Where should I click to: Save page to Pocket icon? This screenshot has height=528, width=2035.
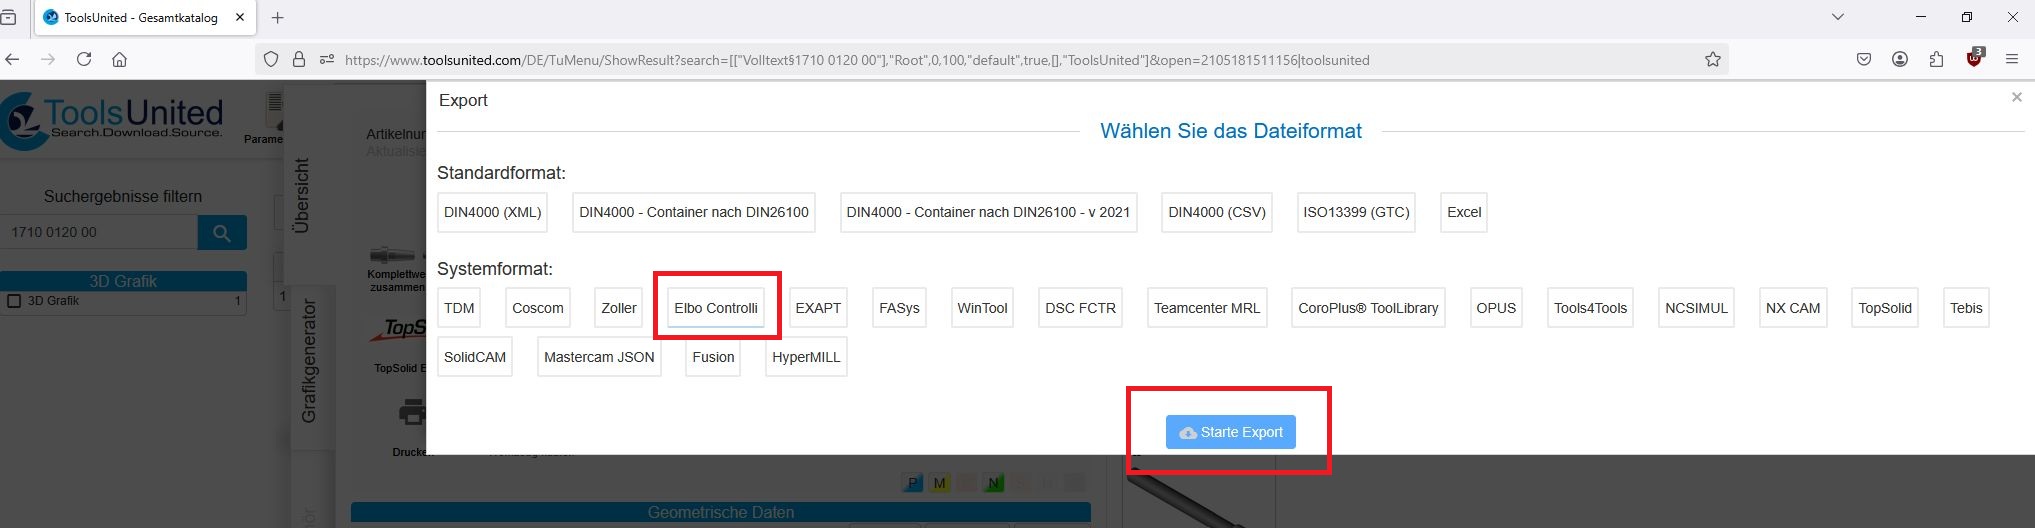coord(1864,60)
